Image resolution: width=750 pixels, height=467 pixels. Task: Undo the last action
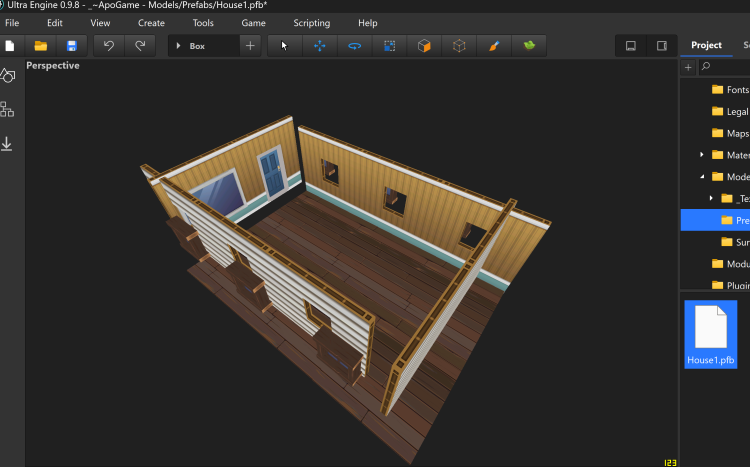point(108,46)
